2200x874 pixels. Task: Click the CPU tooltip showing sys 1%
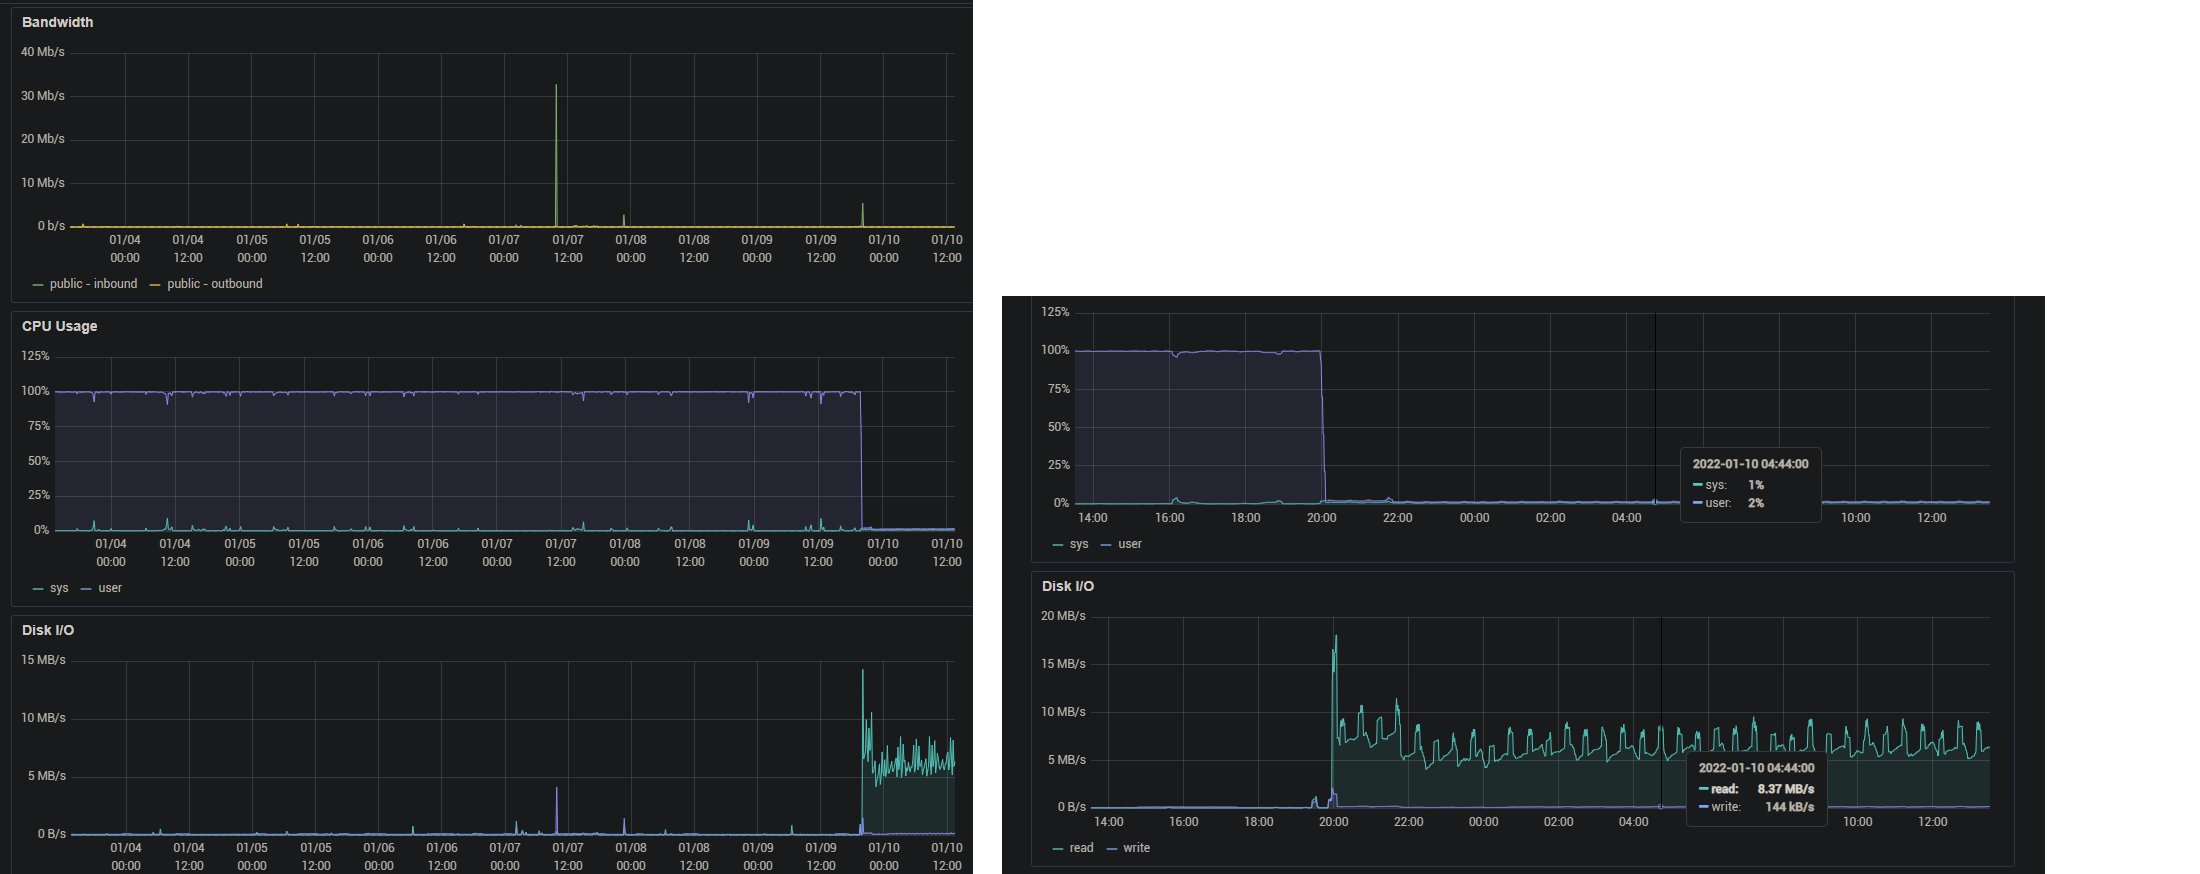(1749, 484)
